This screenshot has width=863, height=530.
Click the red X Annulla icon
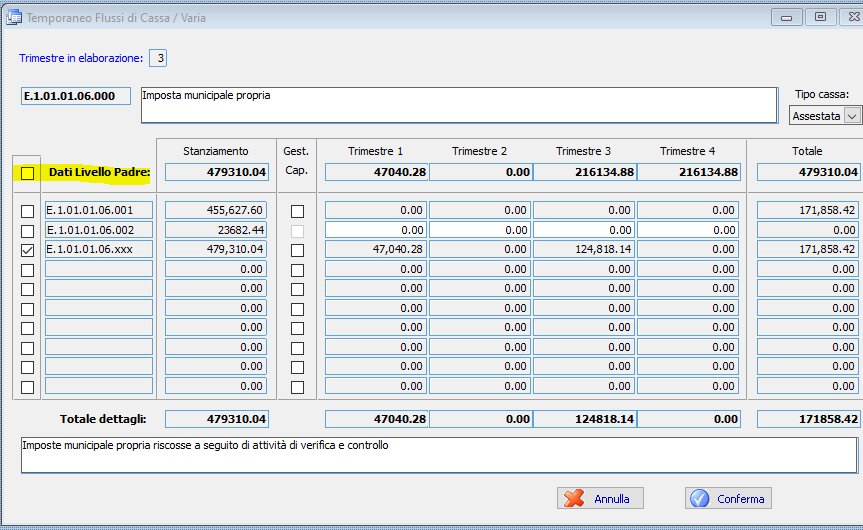click(x=573, y=498)
